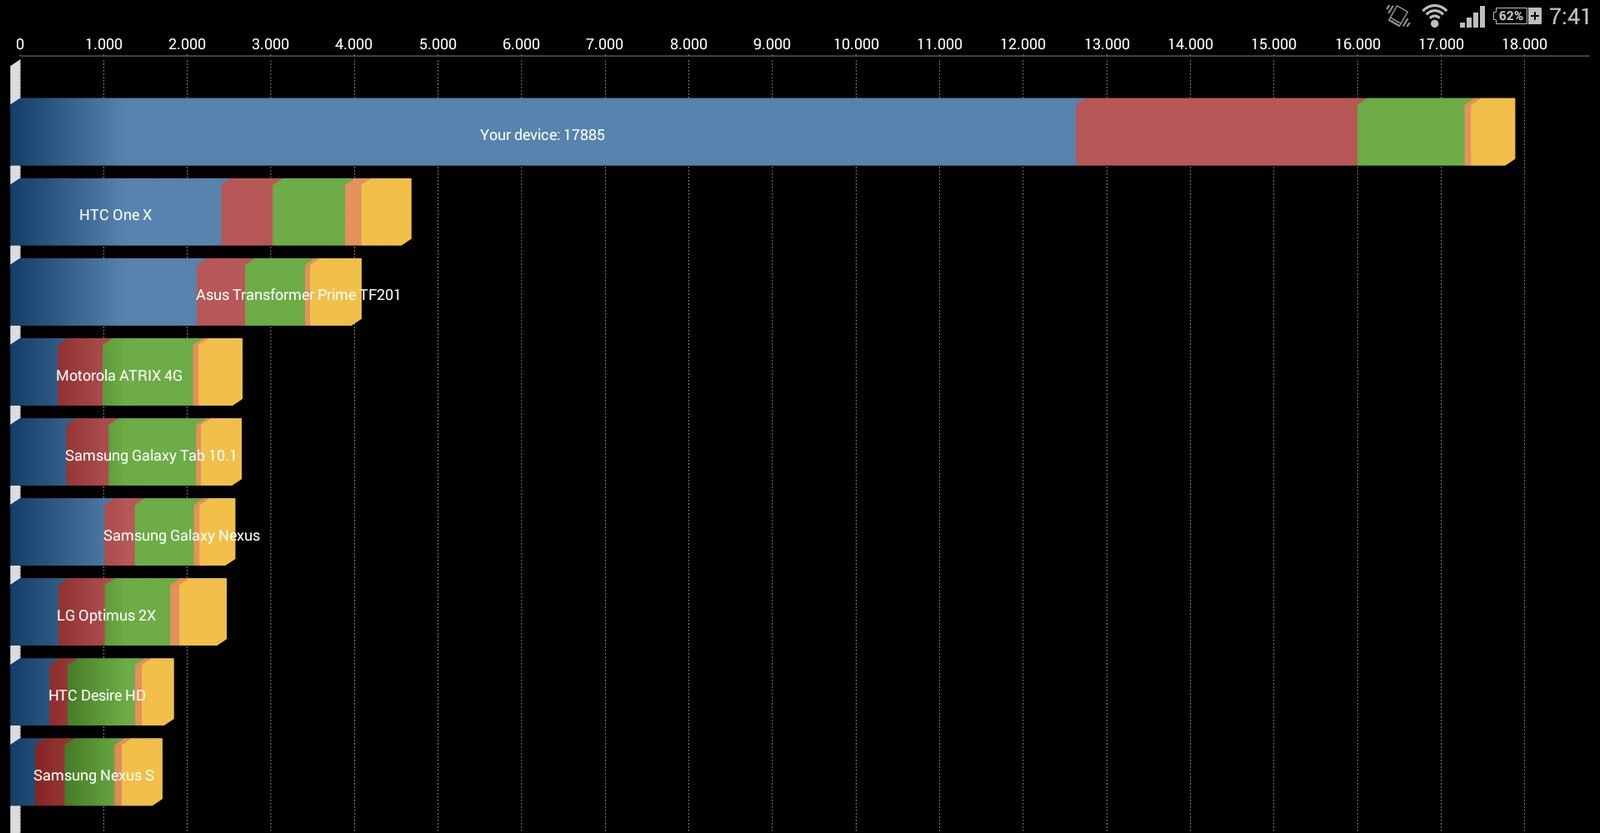
Task: Tap the 7:41 clock
Action: [x=1569, y=16]
